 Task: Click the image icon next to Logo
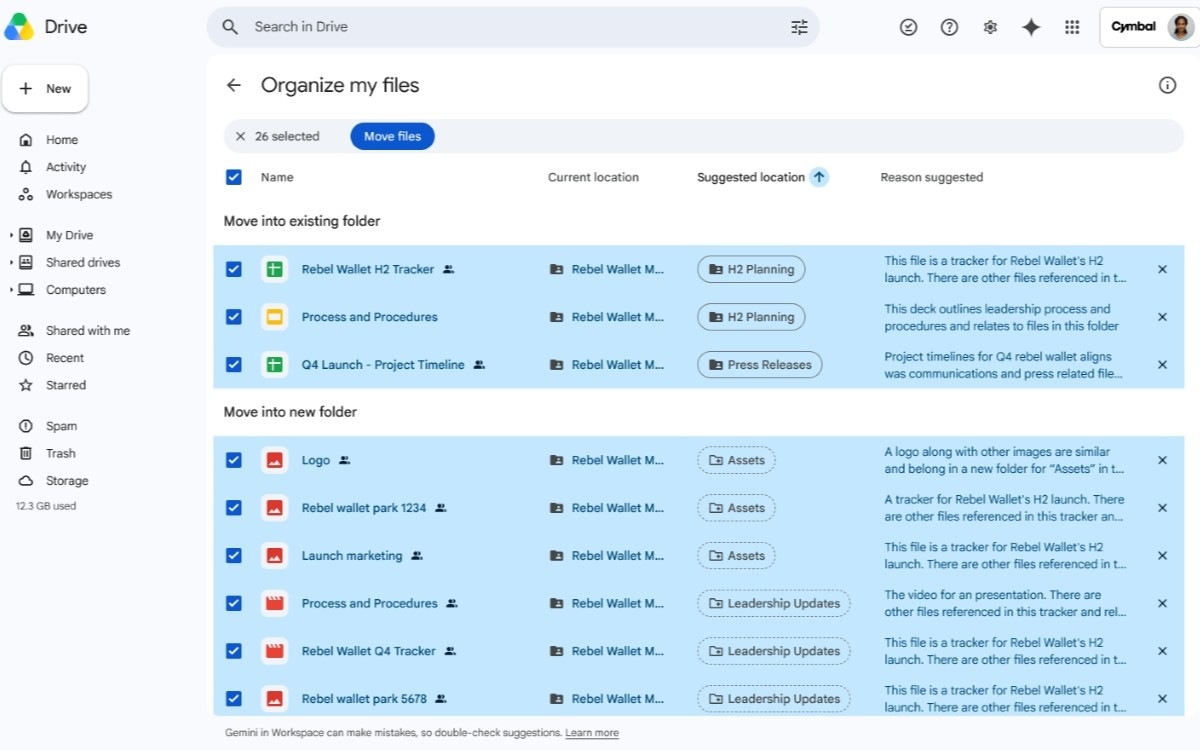coord(274,460)
